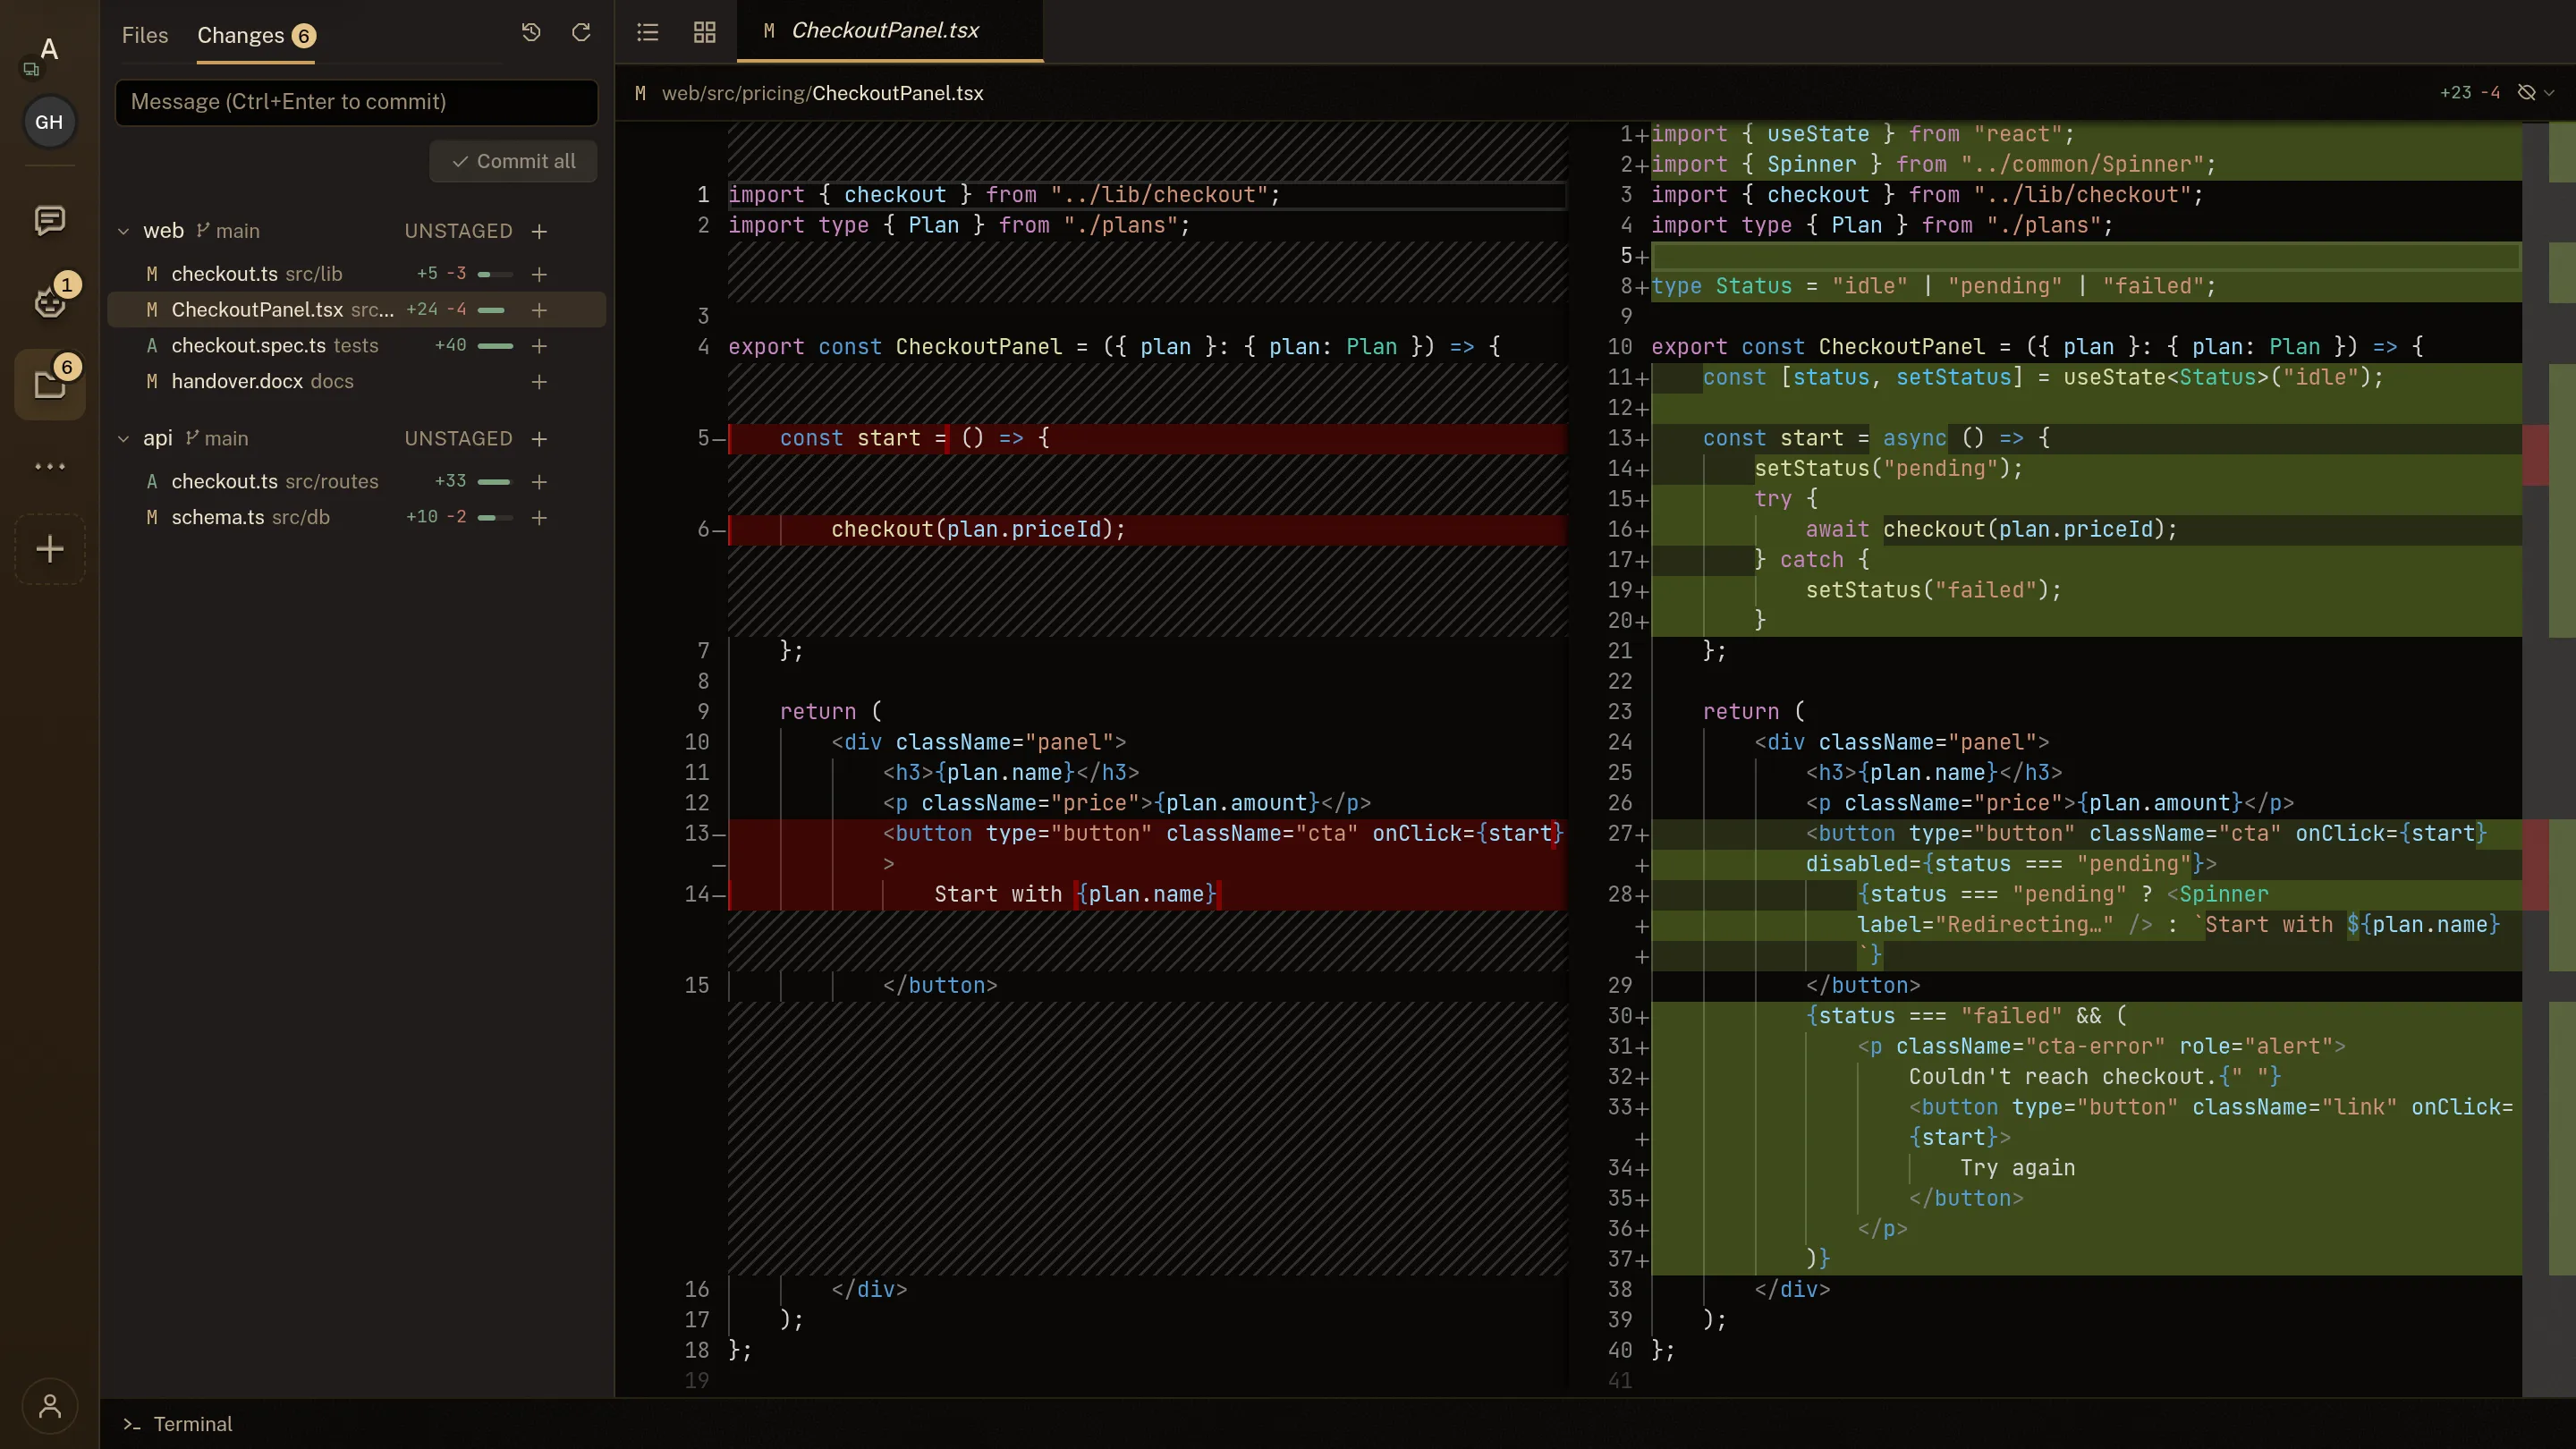Stage all web repo changes
This screenshot has width=2576, height=1449.
[539, 231]
